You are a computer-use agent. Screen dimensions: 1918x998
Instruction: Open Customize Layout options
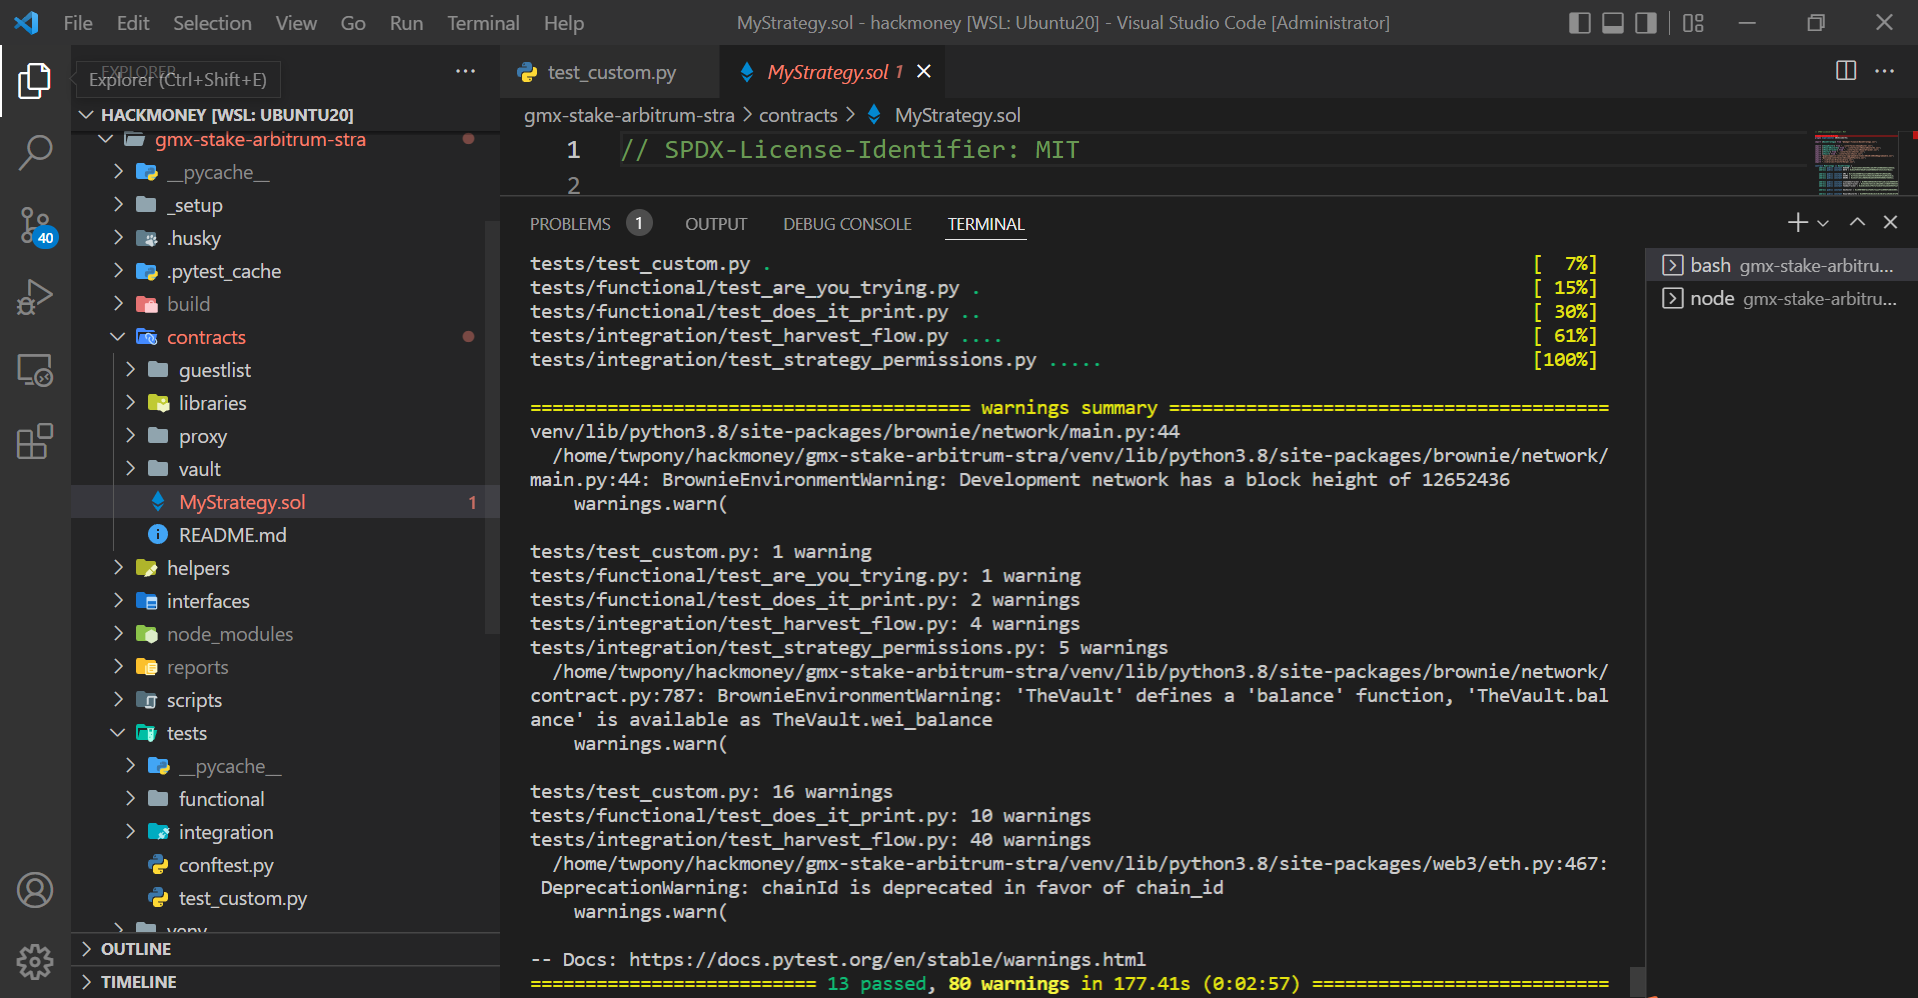coord(1693,23)
